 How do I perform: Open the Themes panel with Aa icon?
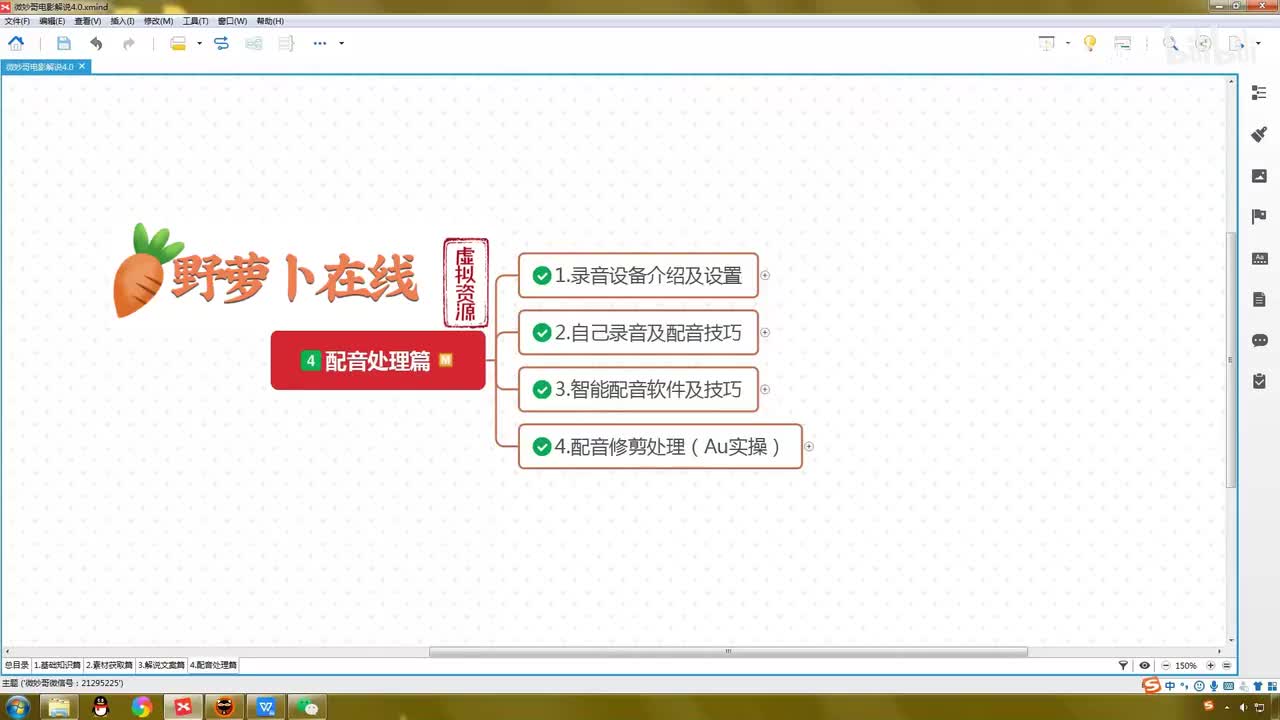click(x=1259, y=258)
